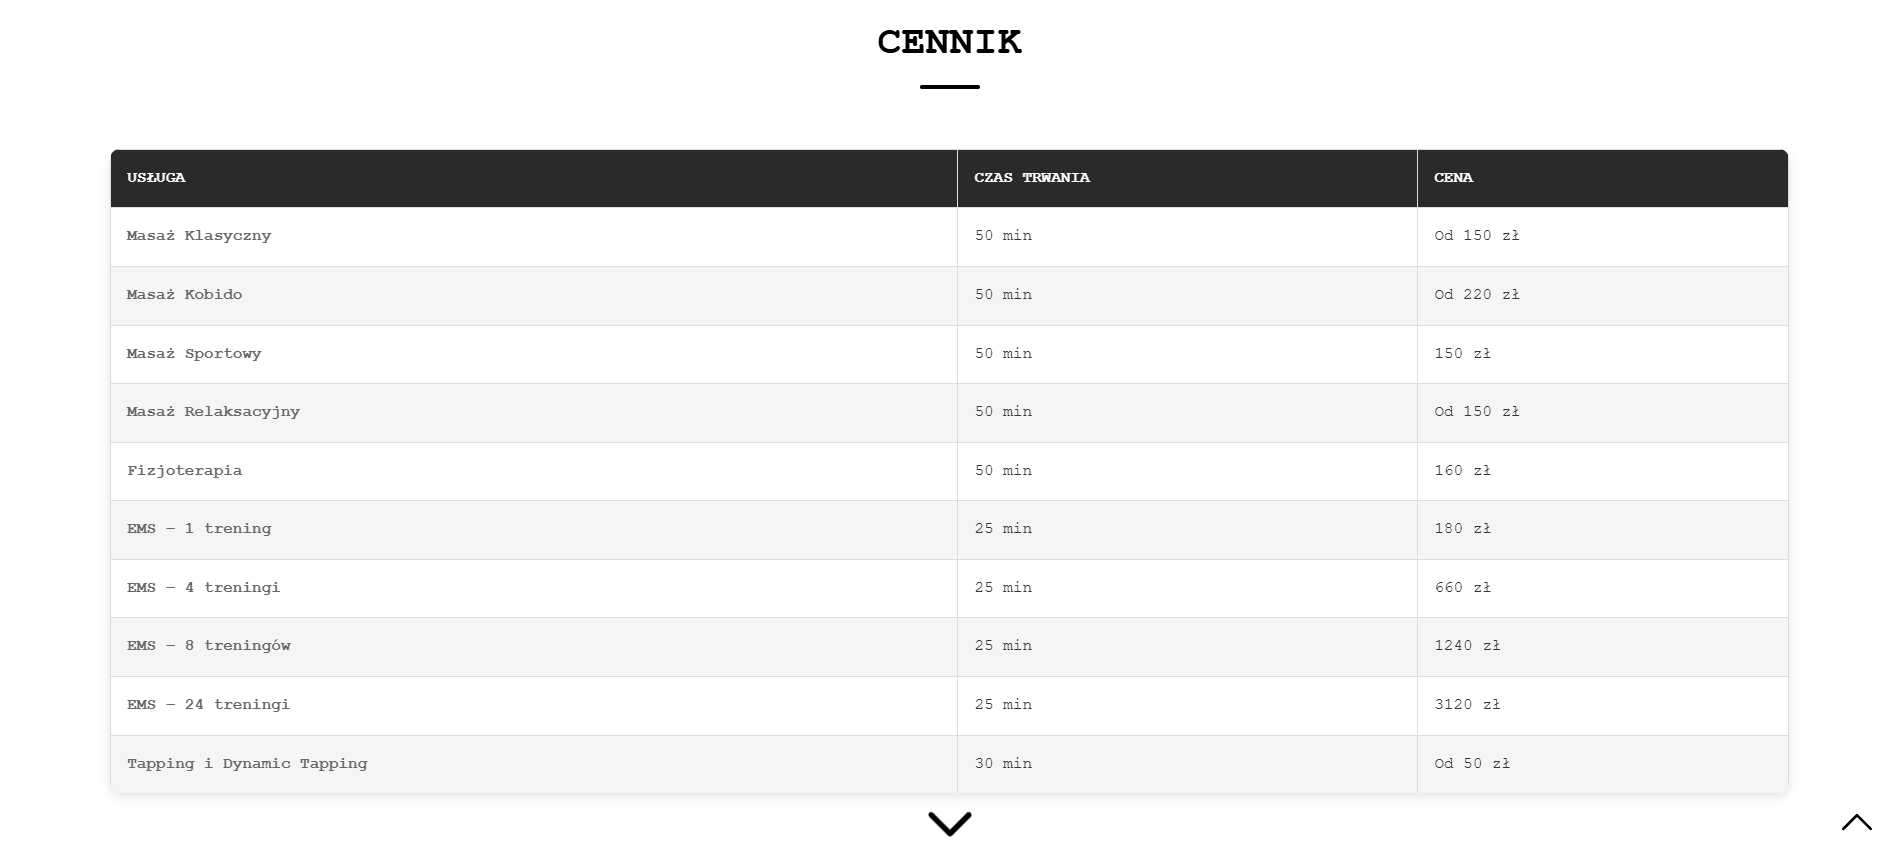Click the scroll-down chevron below the table

(949, 823)
